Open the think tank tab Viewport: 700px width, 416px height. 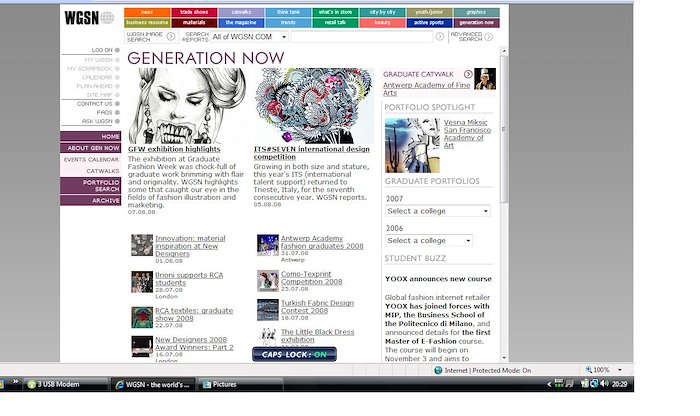point(288,12)
